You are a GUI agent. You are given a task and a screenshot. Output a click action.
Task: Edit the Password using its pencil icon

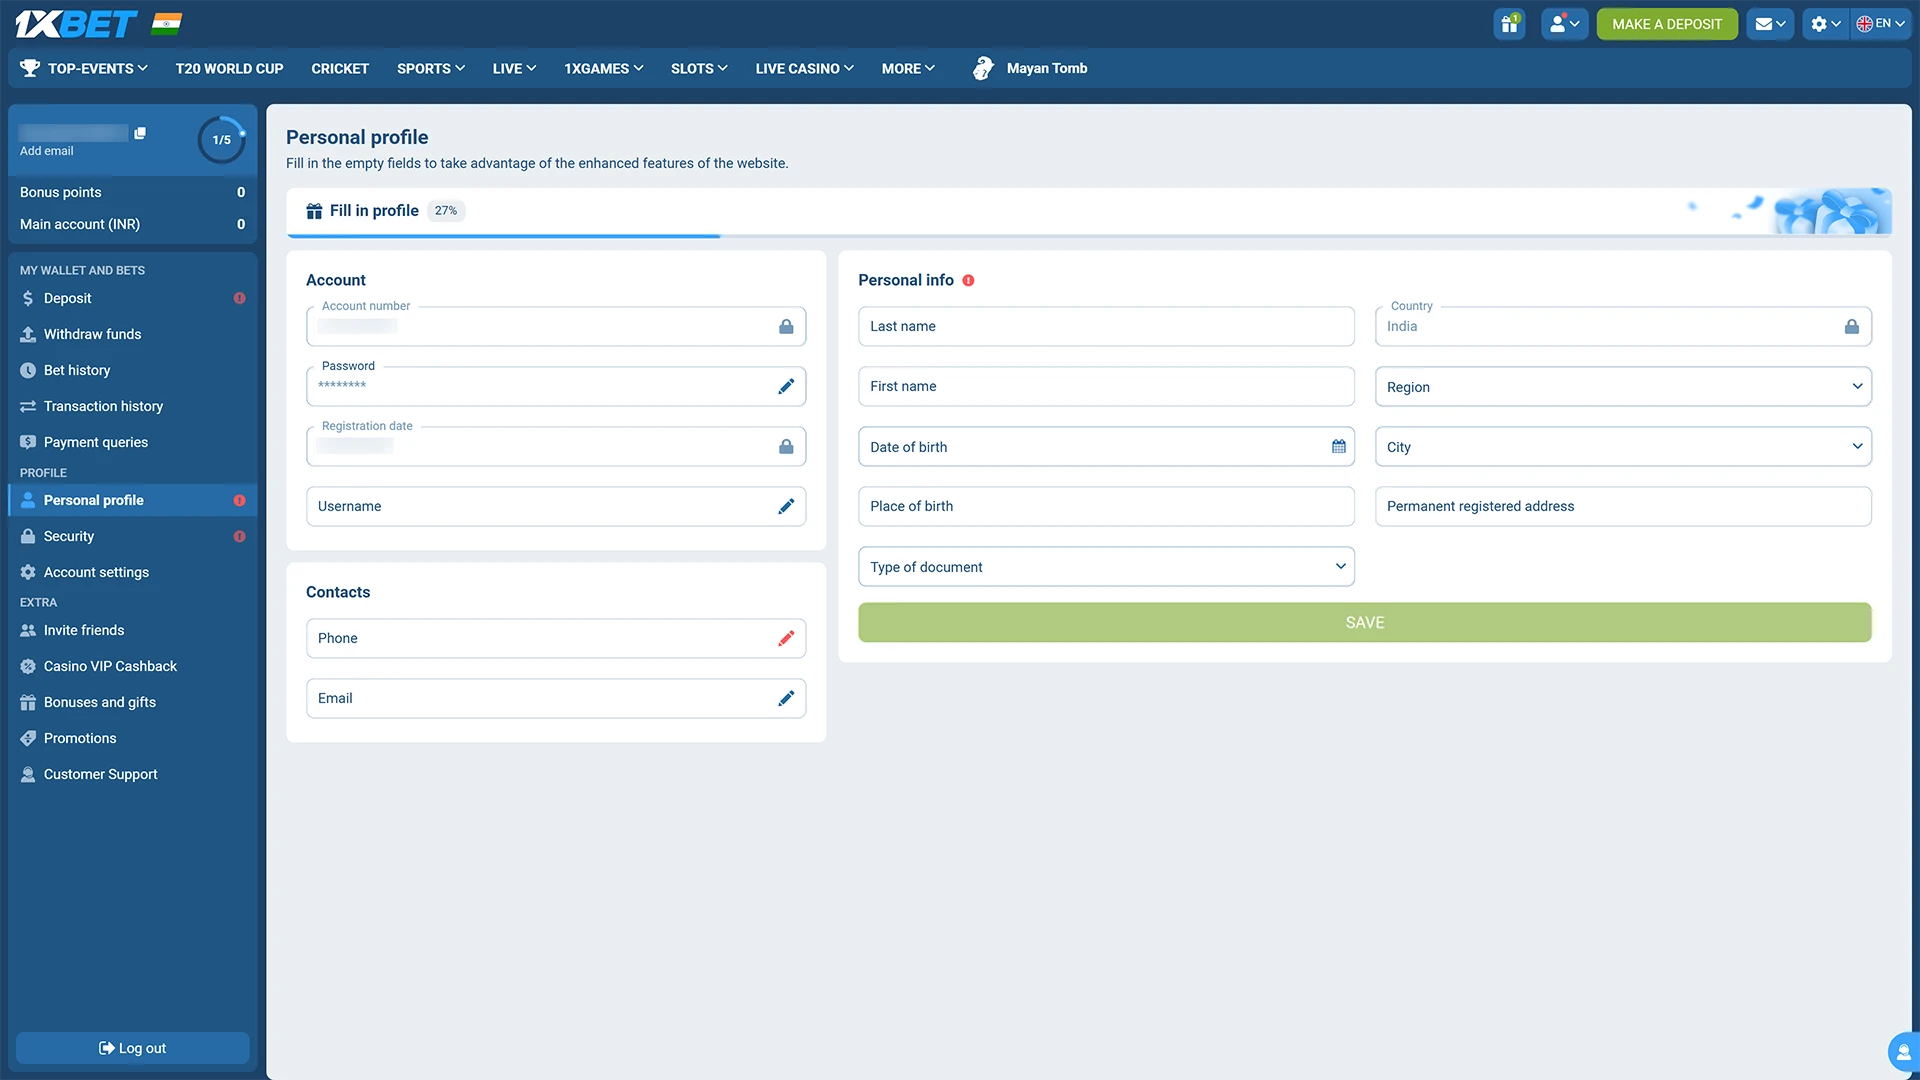786,386
